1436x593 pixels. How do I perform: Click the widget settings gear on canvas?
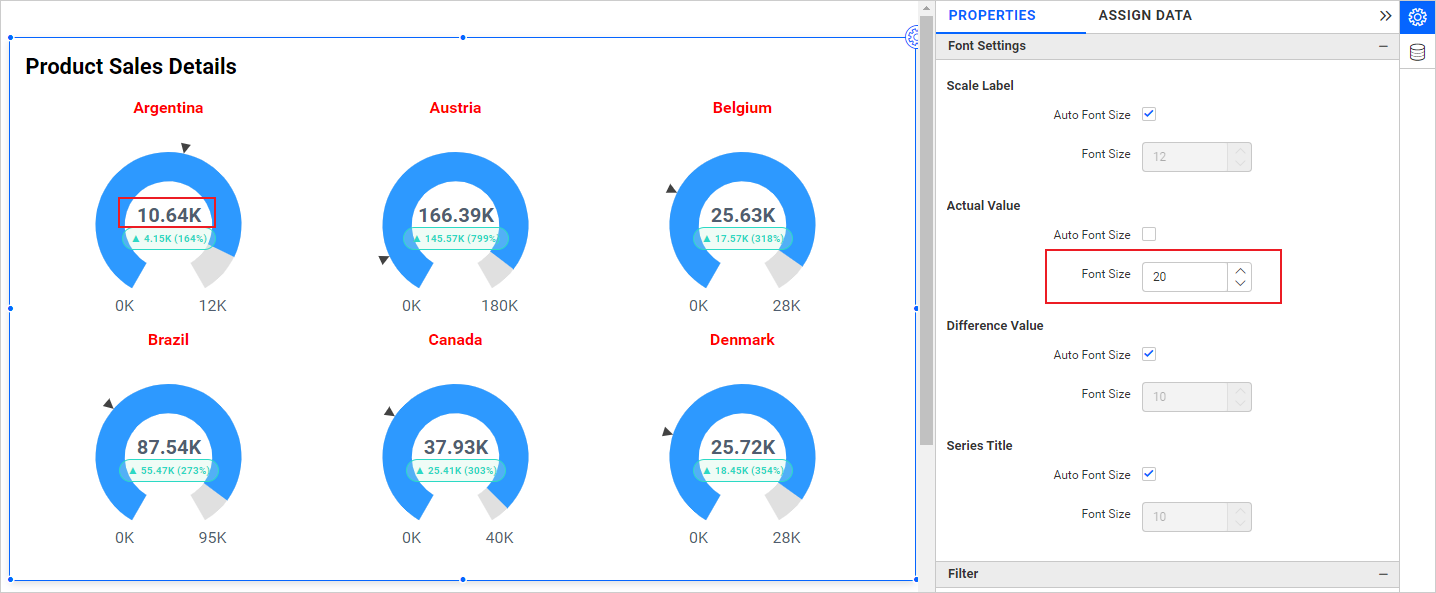tap(912, 38)
